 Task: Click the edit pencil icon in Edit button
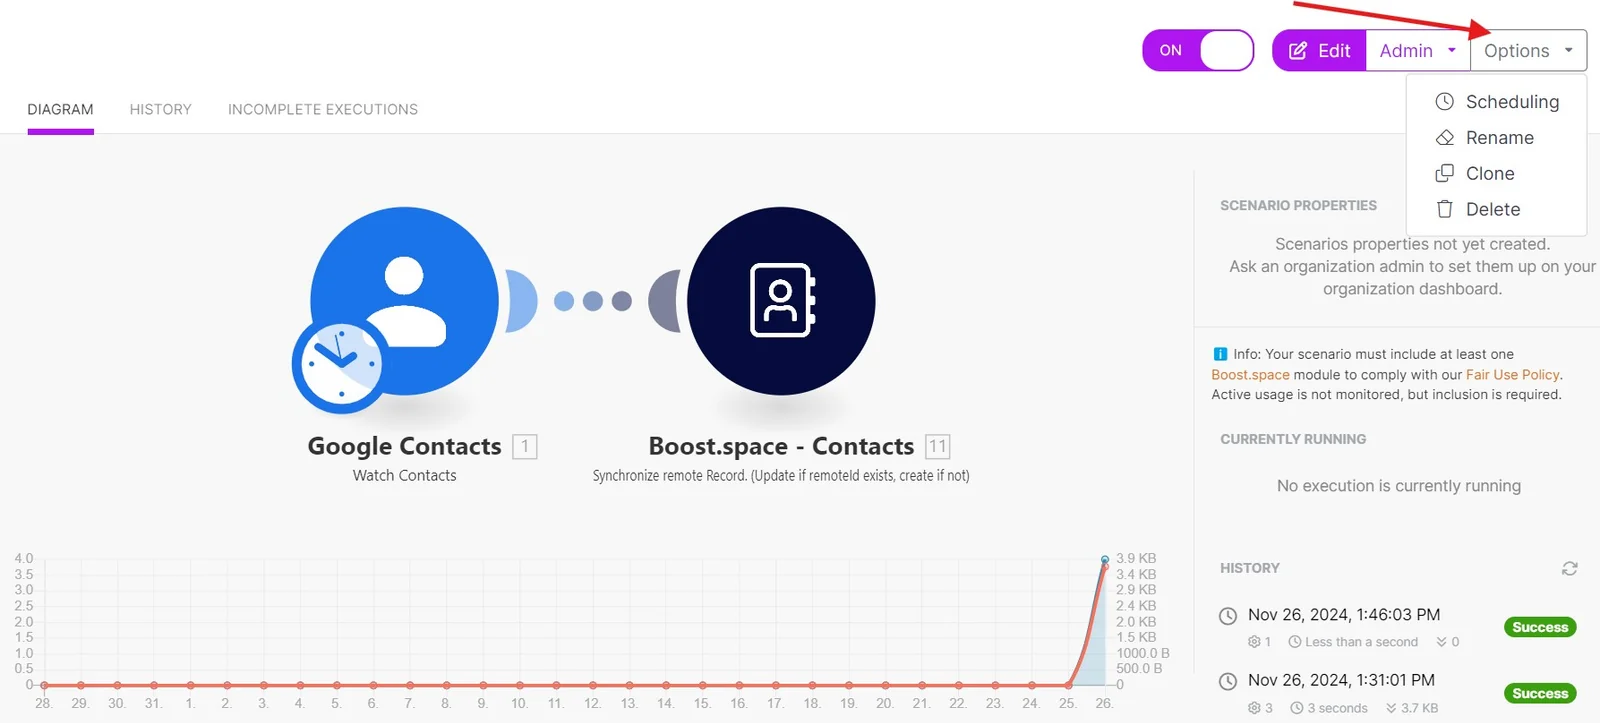pos(1298,51)
